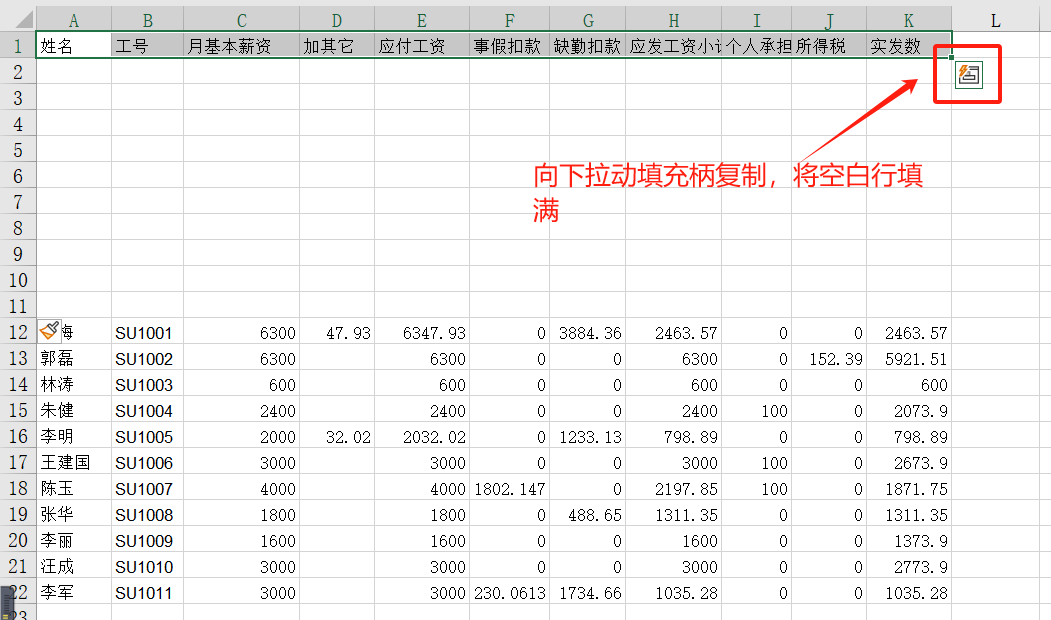Click the Select All corner triangle

coord(23,19)
